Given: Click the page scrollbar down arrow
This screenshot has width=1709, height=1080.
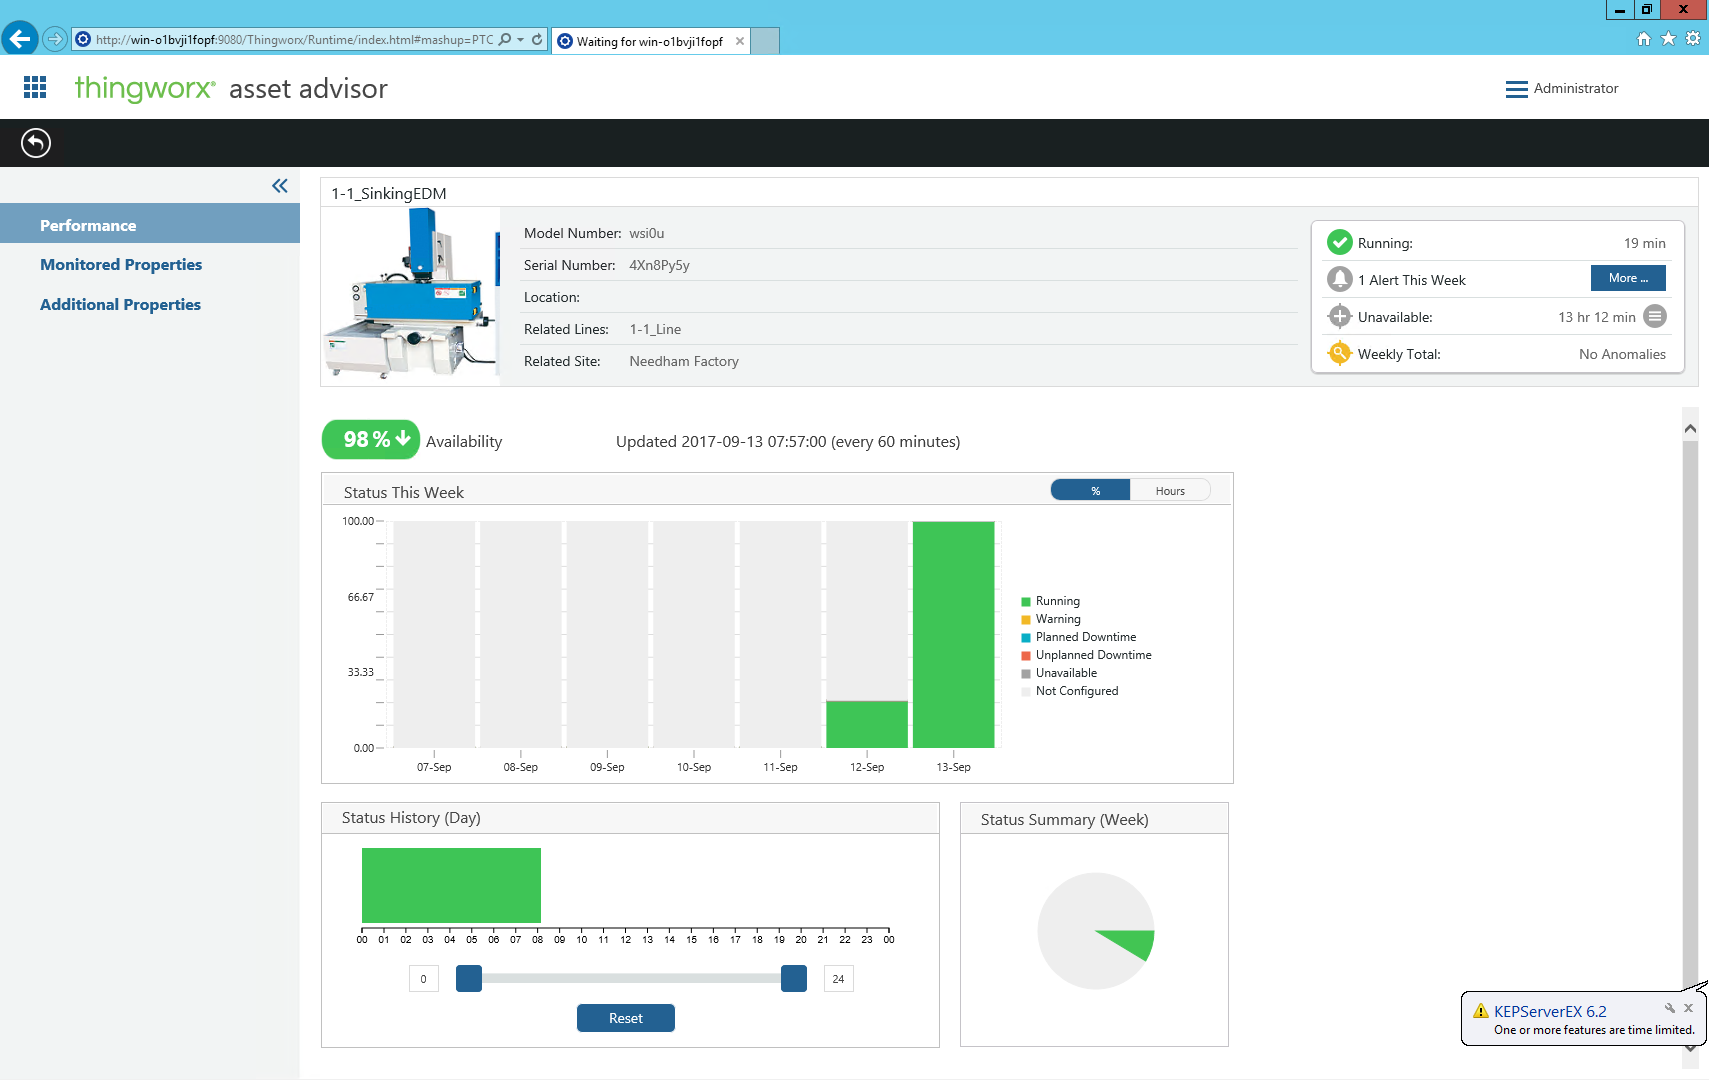Looking at the screenshot, I should (x=1690, y=1048).
